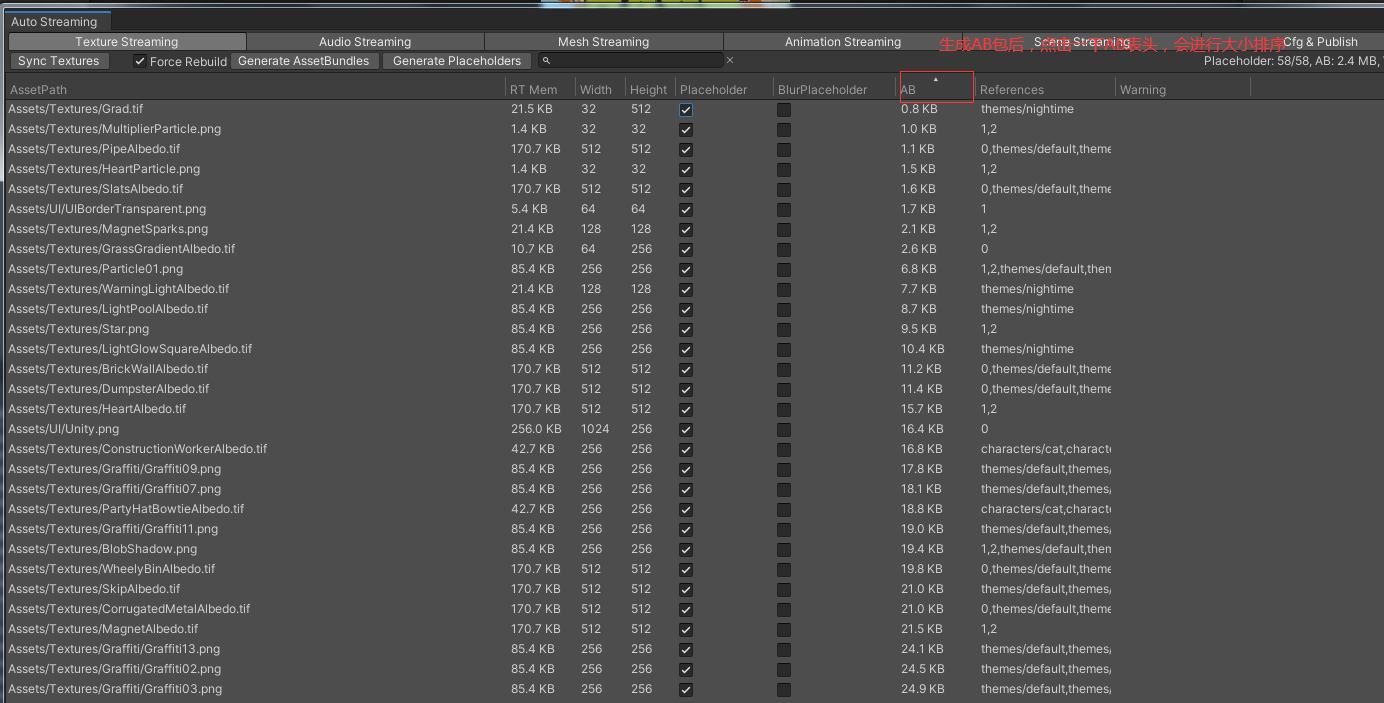Select Assets/Textures/BrickWallAlbedo.tif row
This screenshot has height=703, width=1384.
click(x=692, y=369)
